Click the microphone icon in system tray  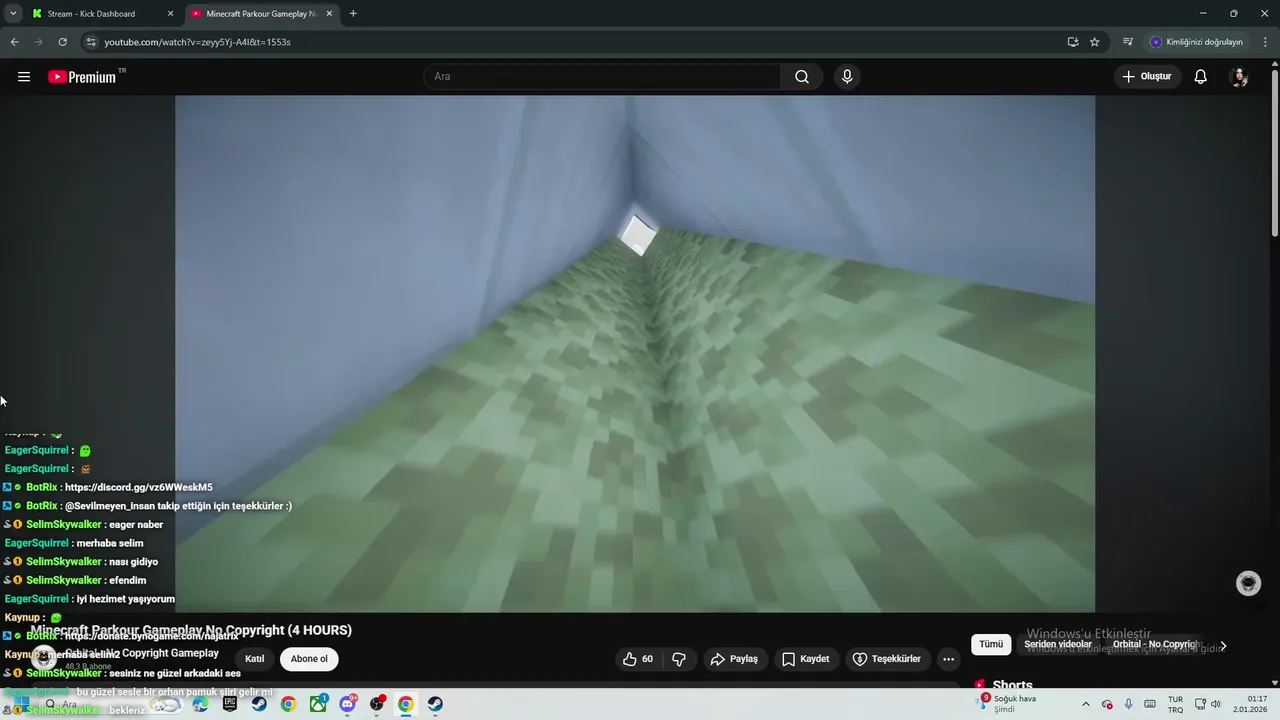[1129, 704]
